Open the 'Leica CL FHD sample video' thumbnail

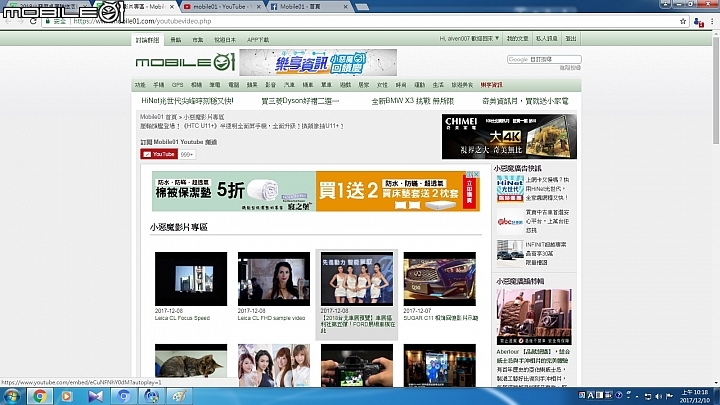[274, 279]
